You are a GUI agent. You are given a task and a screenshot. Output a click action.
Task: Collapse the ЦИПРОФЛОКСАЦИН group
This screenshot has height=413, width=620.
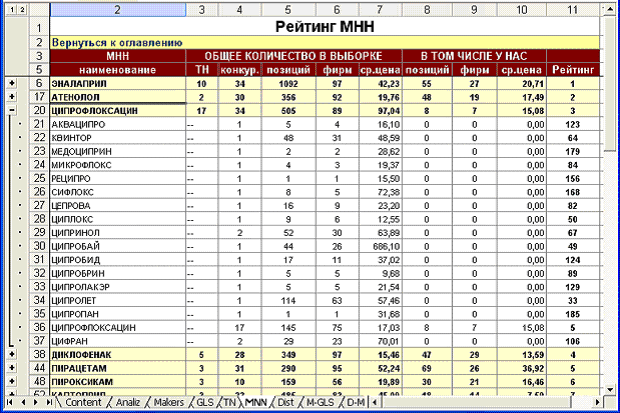coord(12,110)
